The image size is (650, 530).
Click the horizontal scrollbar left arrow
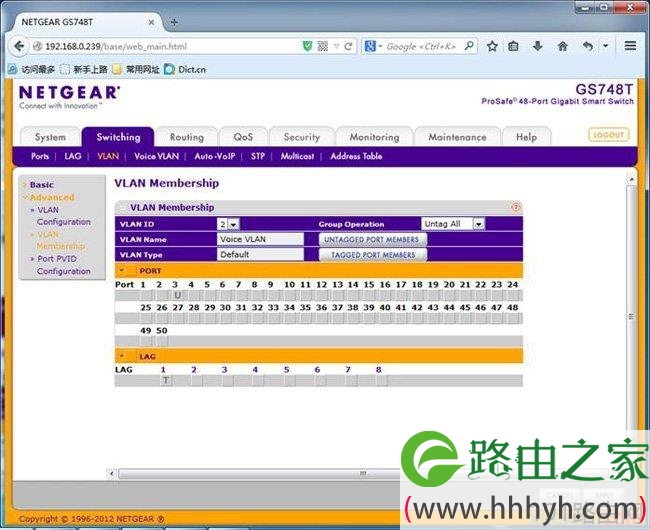point(111,473)
